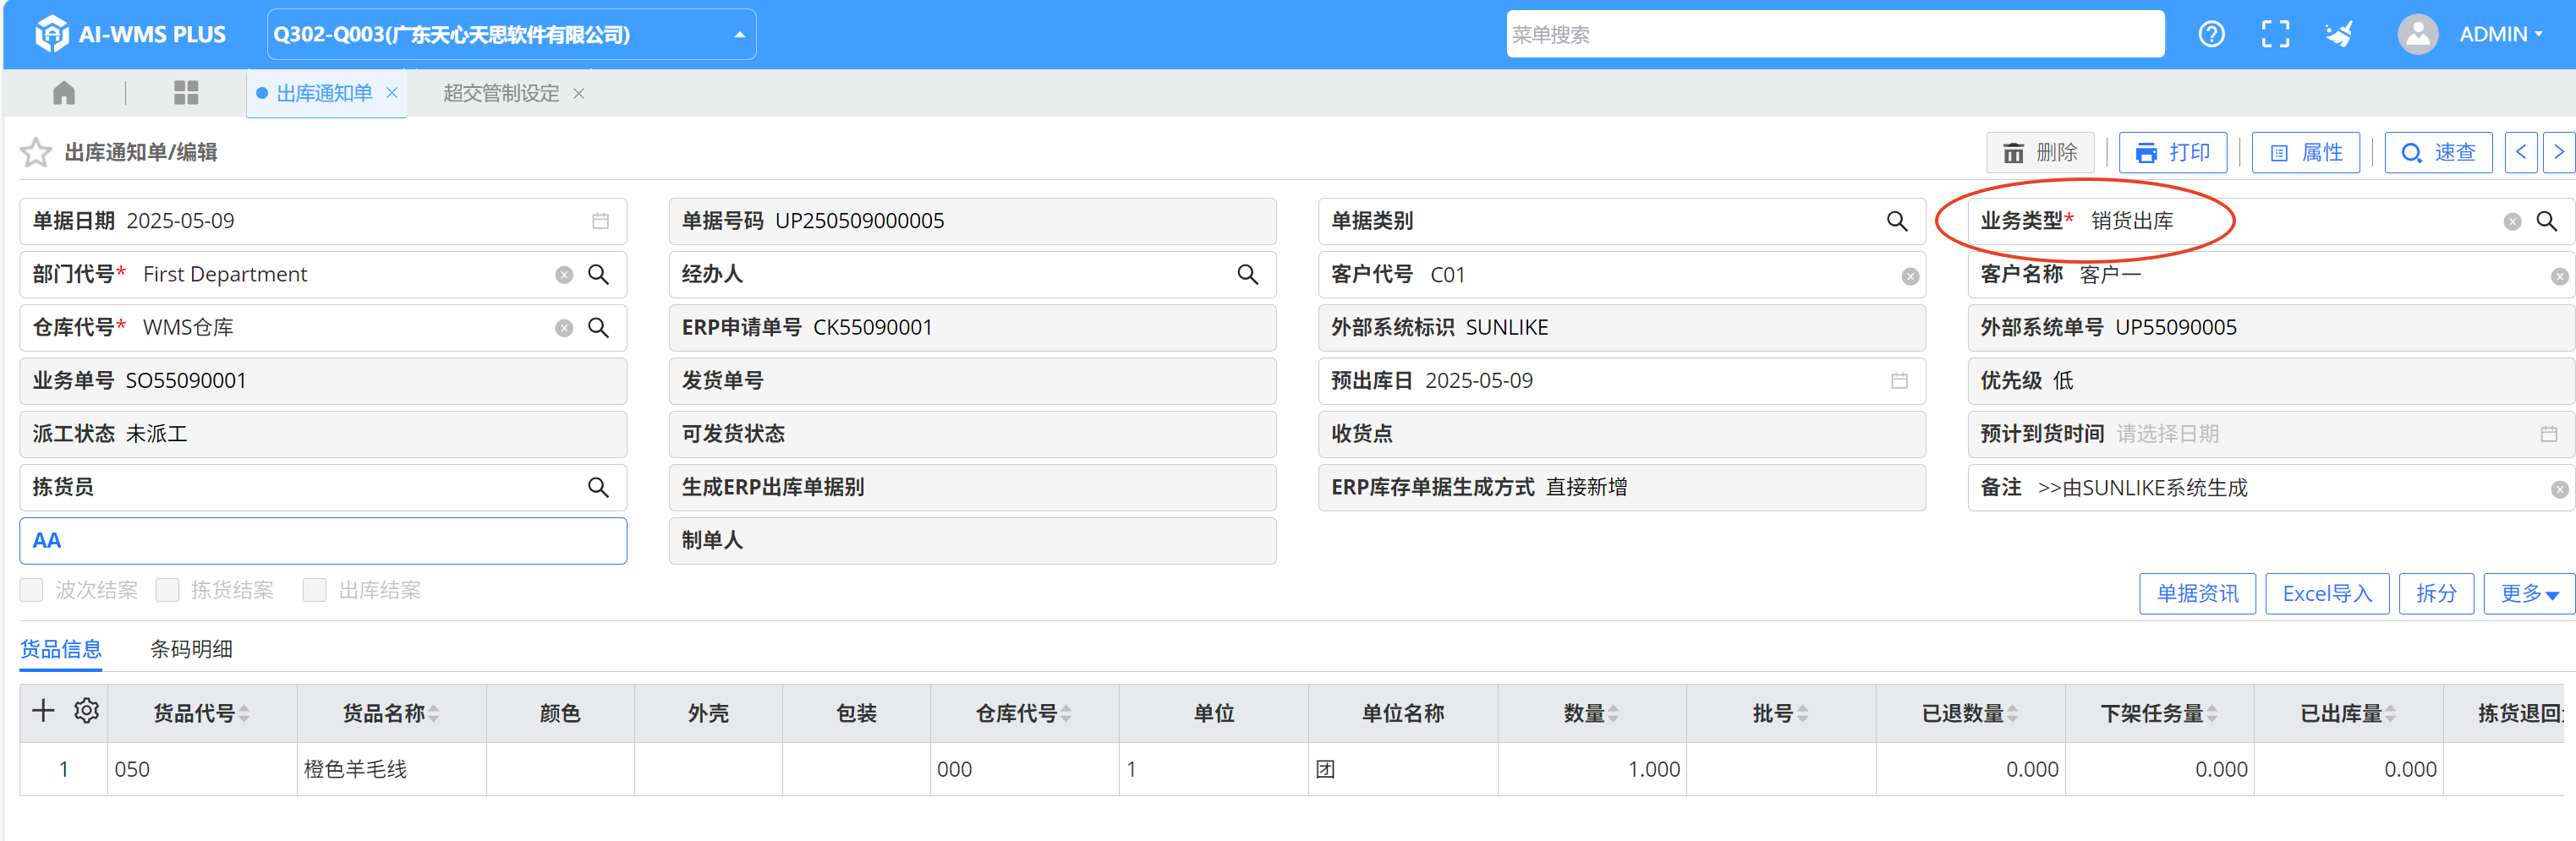Open 属性 properties button
The image size is (2576, 841).
[x=2306, y=152]
